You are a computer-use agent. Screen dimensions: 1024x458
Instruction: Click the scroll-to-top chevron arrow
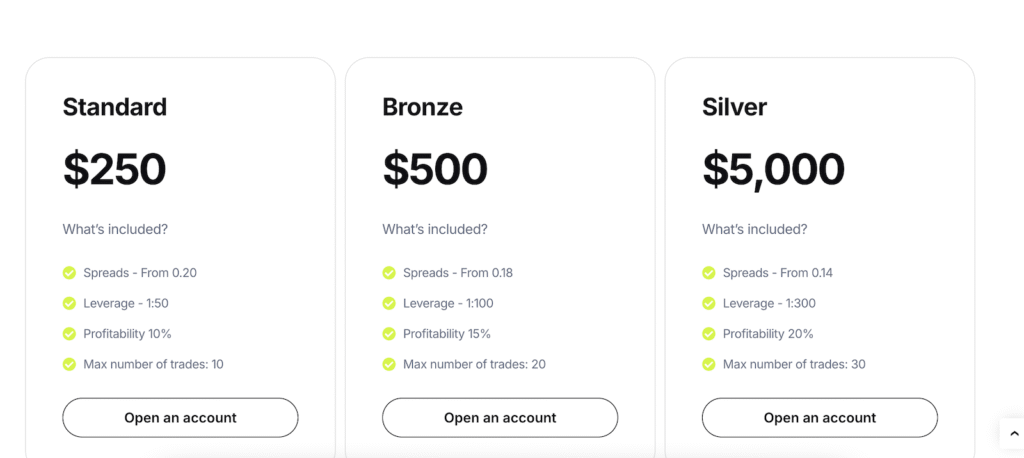1014,433
